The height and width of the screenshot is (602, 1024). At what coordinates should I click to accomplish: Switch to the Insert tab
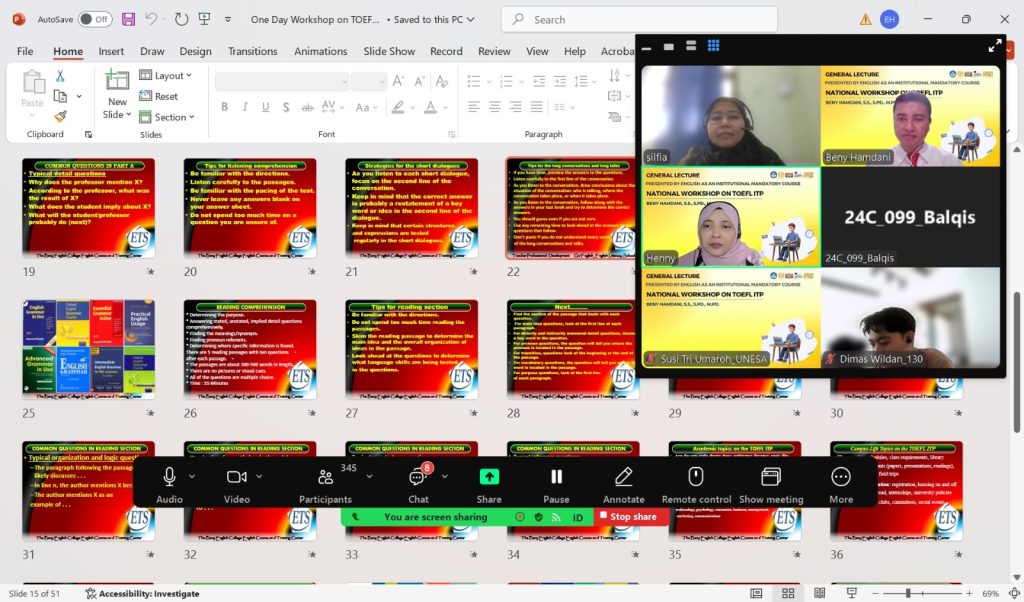(x=111, y=51)
